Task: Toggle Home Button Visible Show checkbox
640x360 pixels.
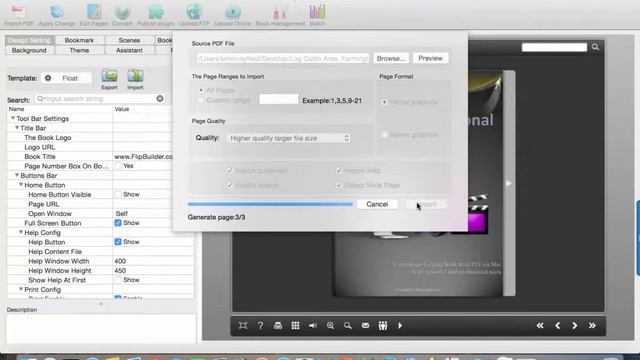Action: tap(118, 194)
